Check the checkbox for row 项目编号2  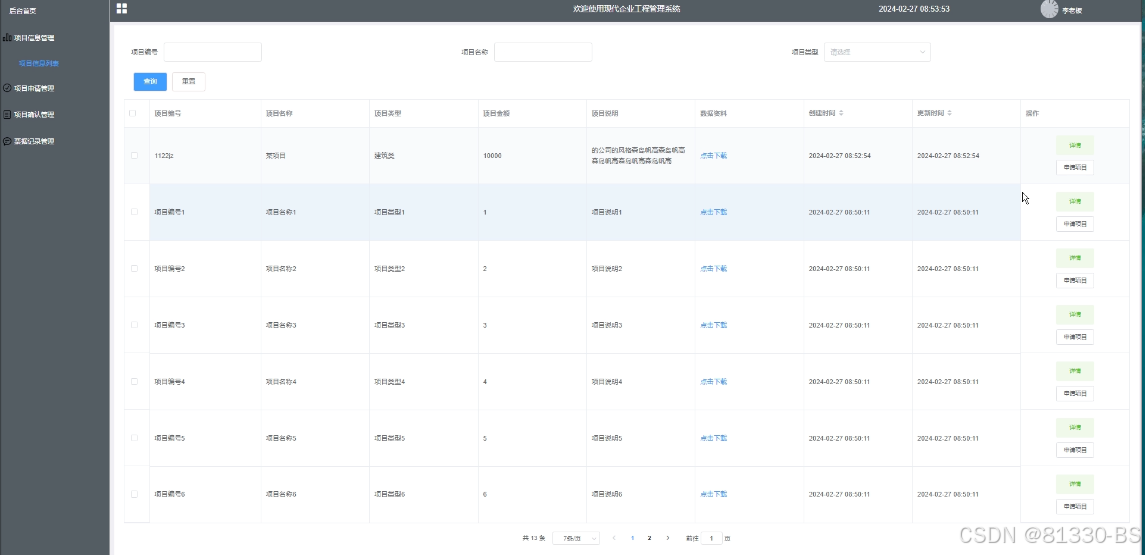coord(134,269)
